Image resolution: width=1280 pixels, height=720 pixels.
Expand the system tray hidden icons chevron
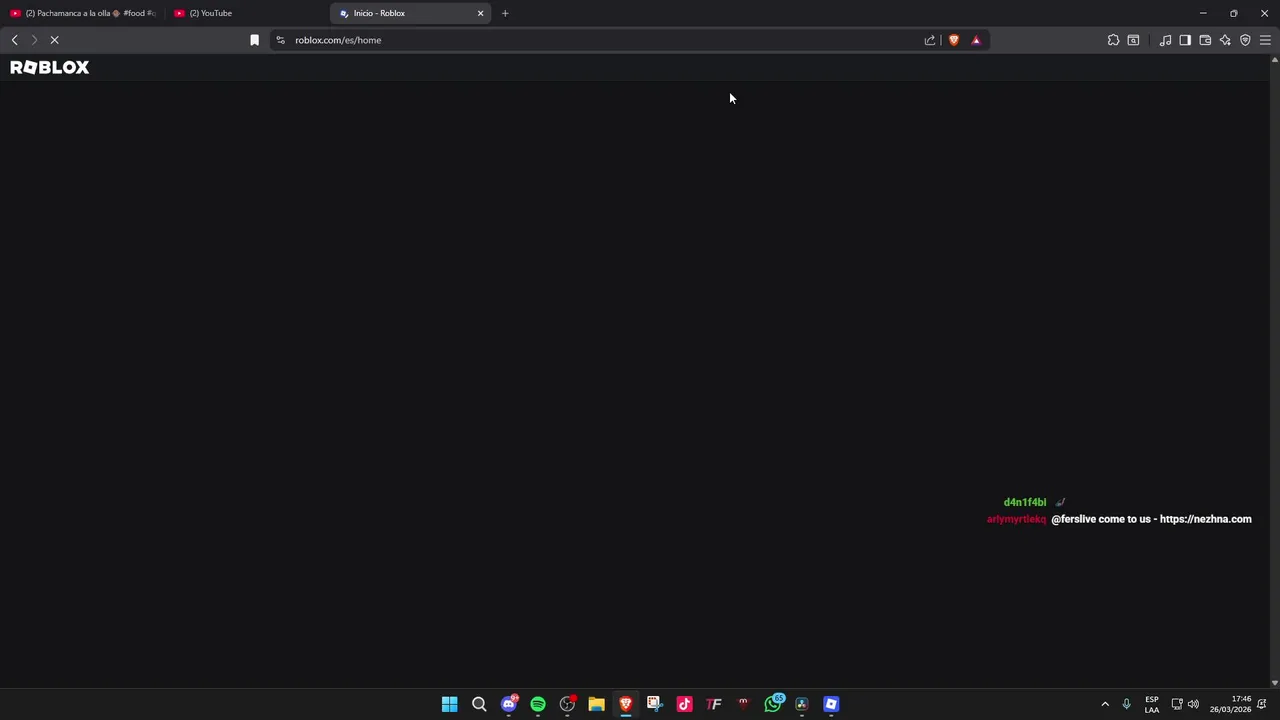pos(1105,704)
